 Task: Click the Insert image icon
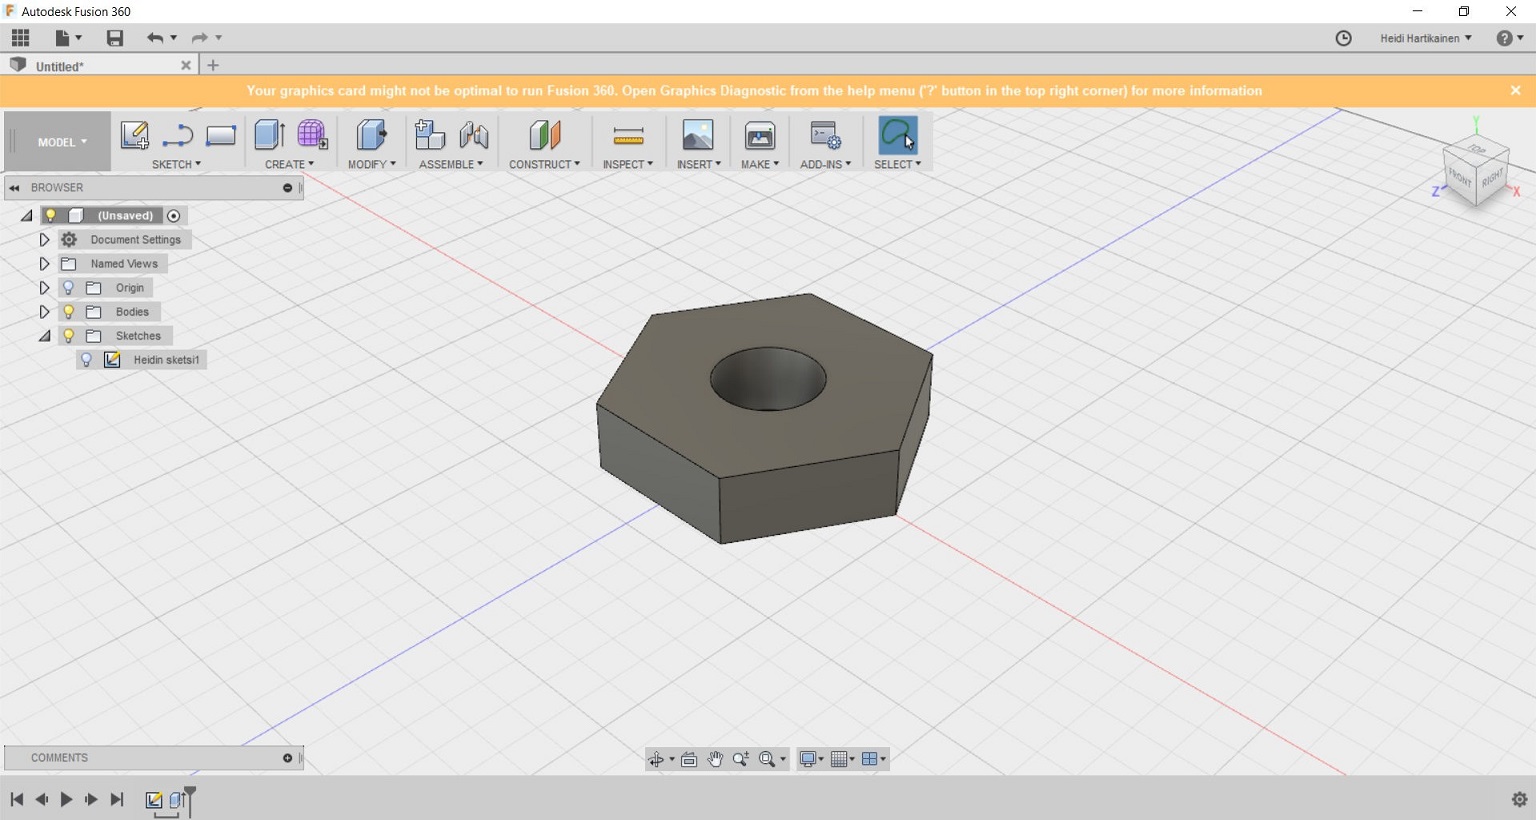point(698,135)
